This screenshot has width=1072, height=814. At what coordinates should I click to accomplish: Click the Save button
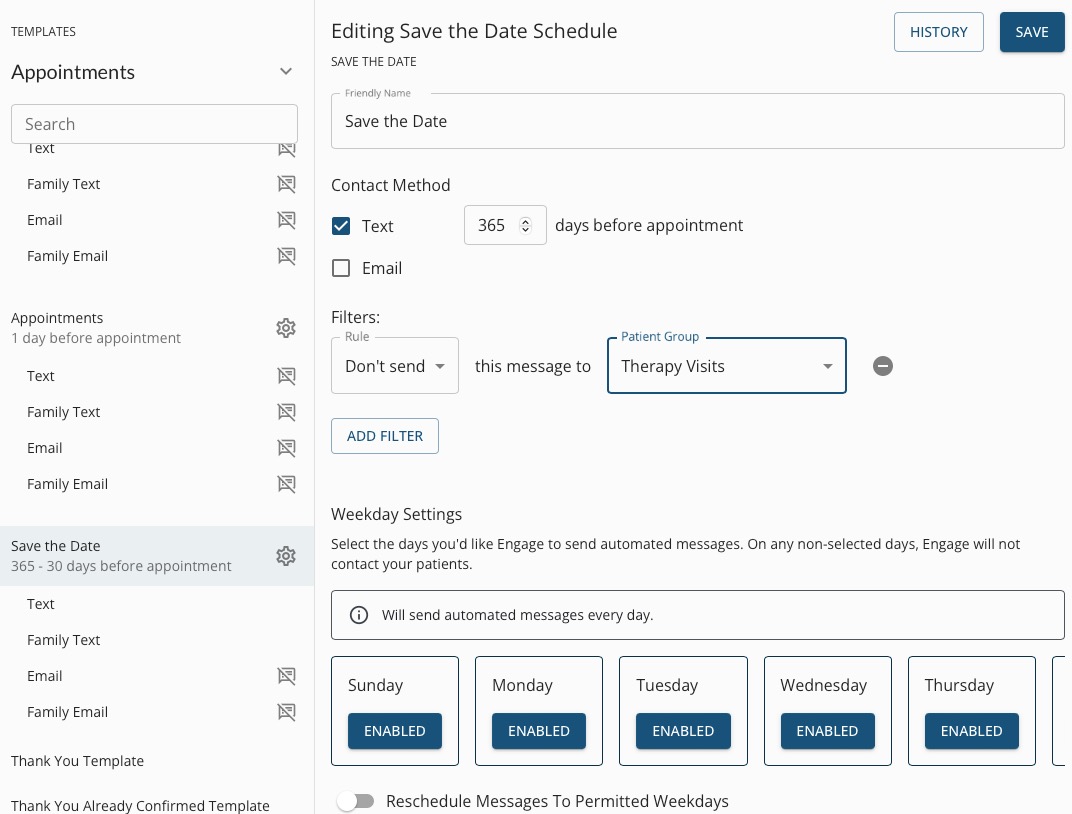[1031, 32]
